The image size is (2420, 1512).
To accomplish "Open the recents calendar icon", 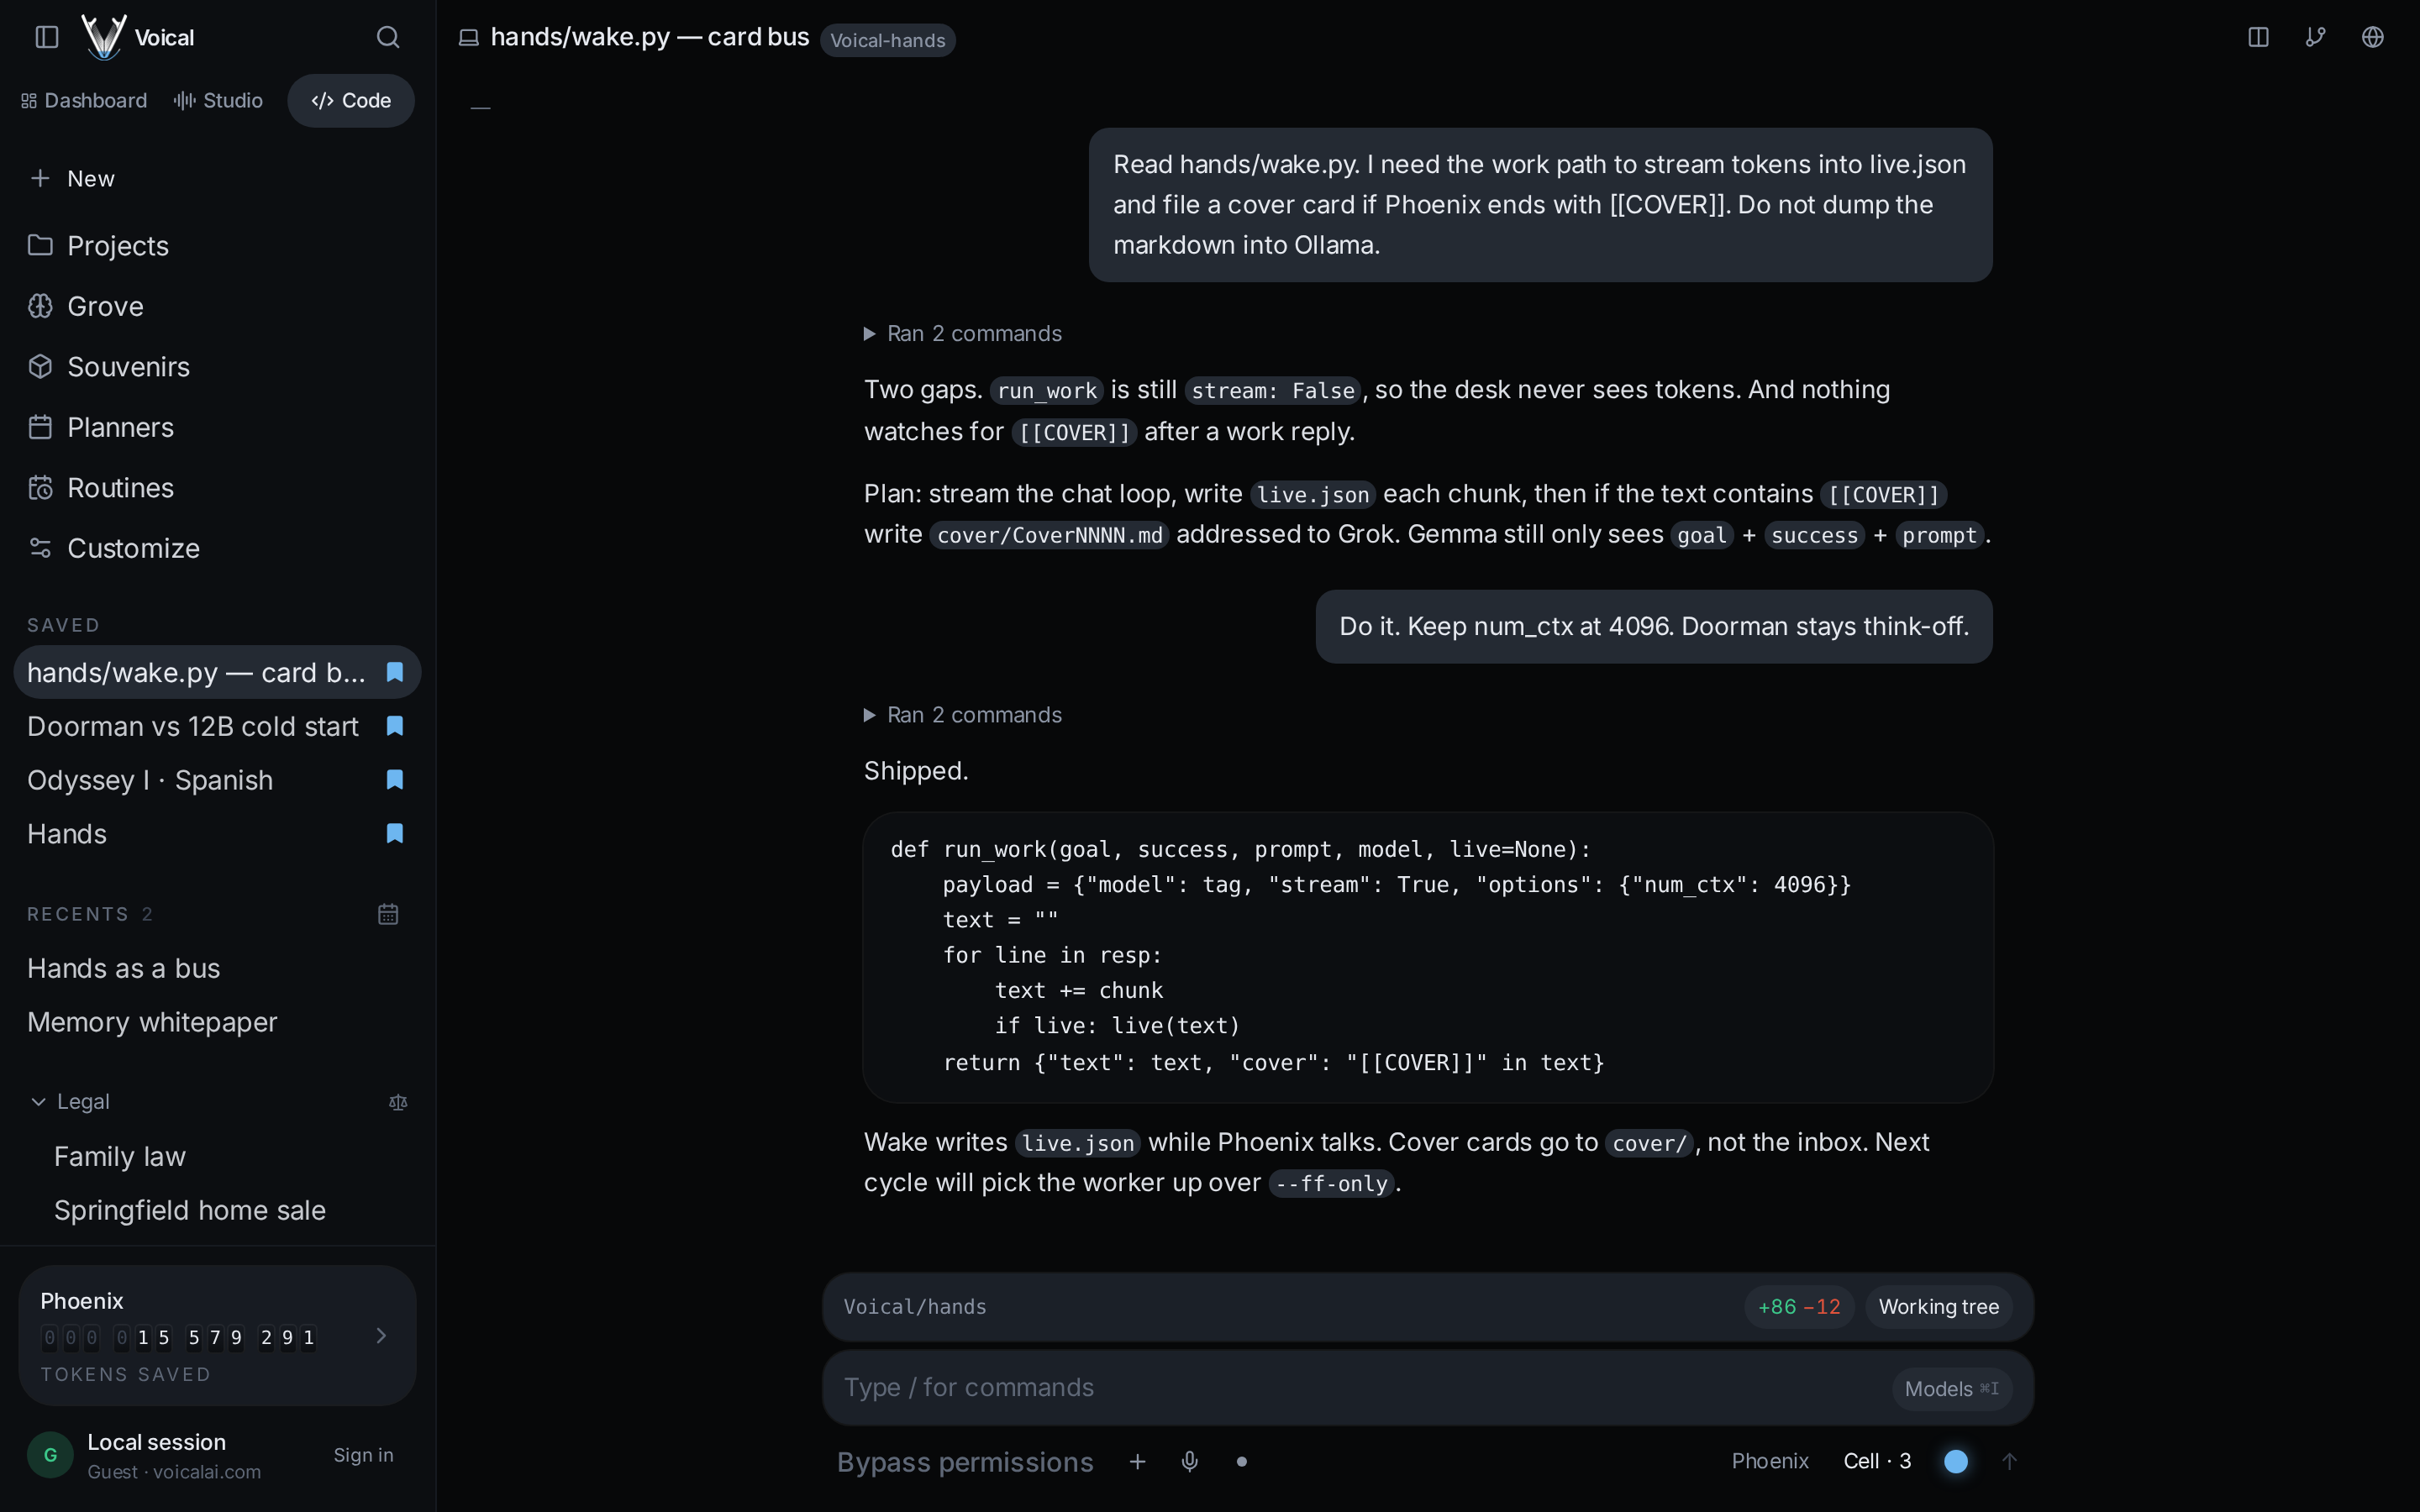I will pyautogui.click(x=388, y=914).
